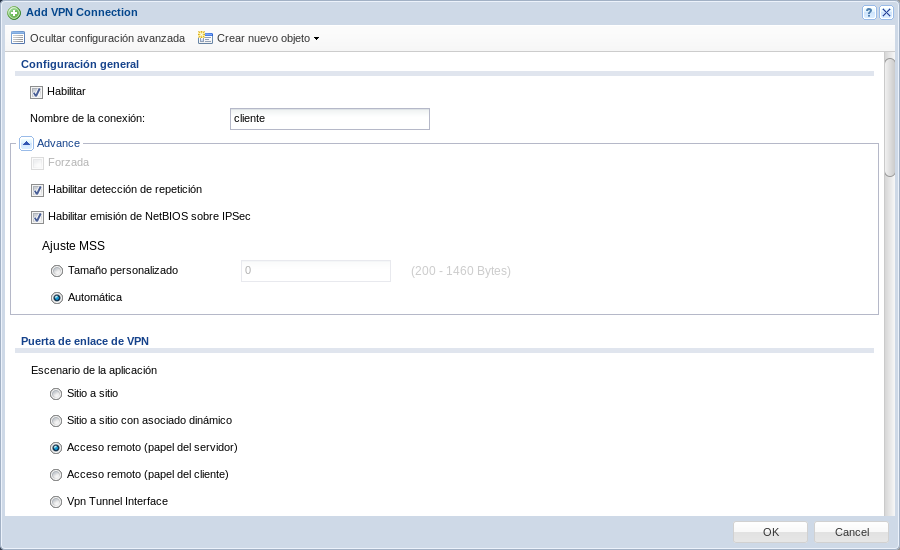Screen dimensions: 900x550
Task: Open the Crear nuevo objeto dropdown arrow
Action: [316, 38]
